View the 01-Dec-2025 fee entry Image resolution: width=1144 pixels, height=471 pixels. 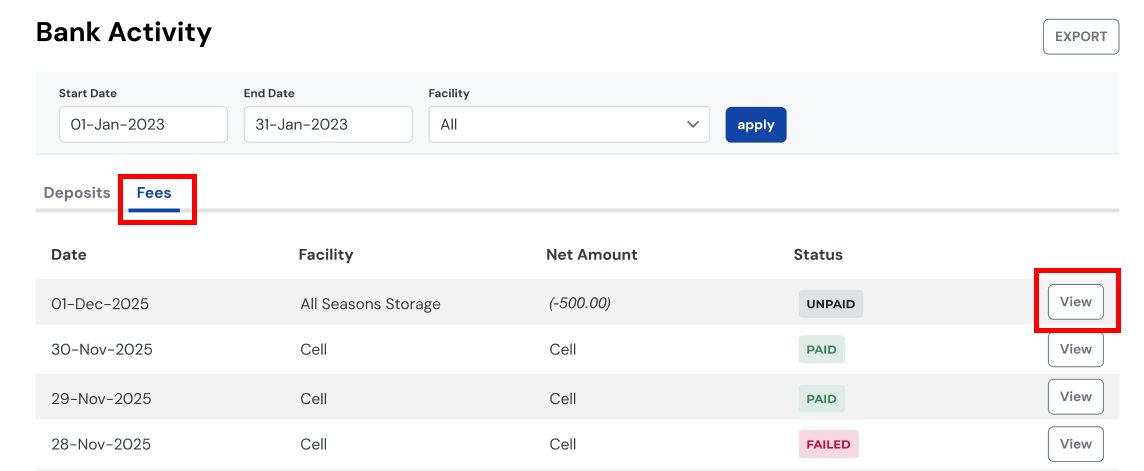[x=1075, y=302]
